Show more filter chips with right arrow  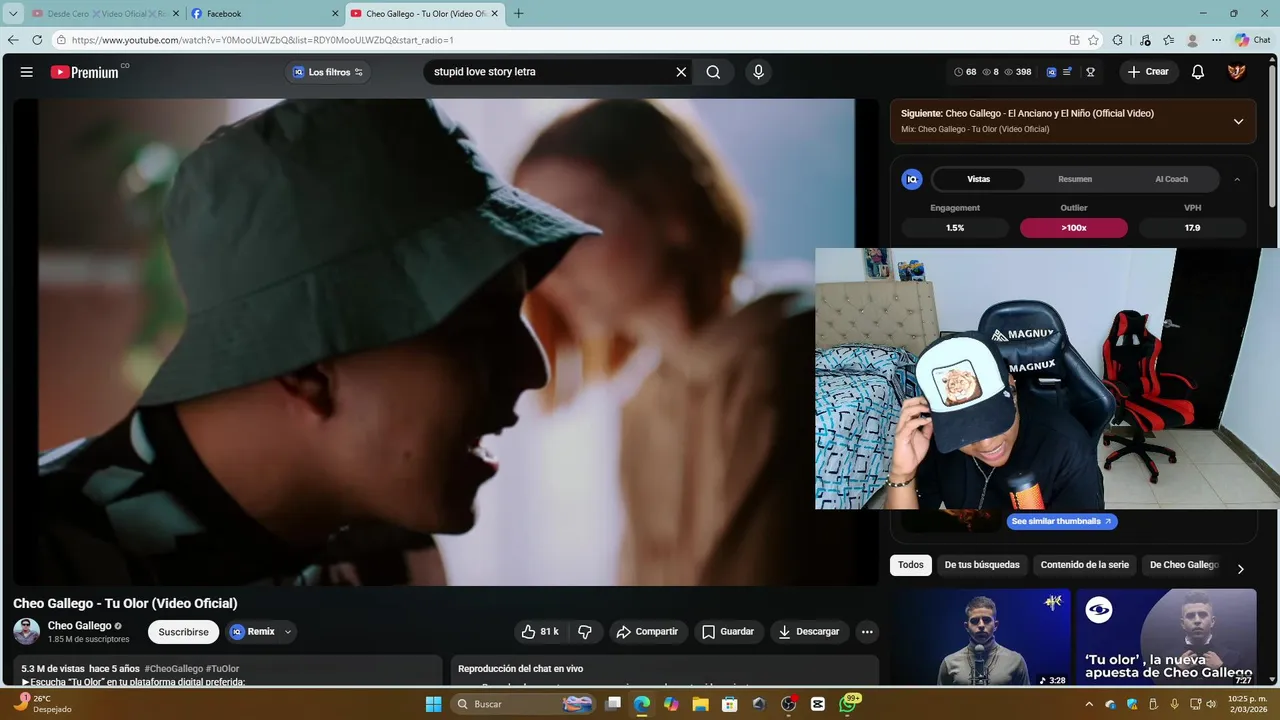point(1240,568)
